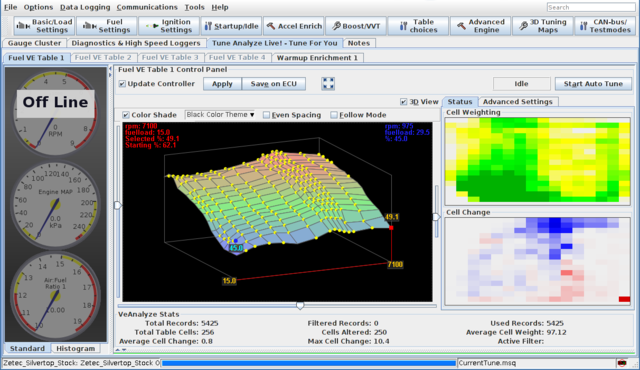Open the 3D Tuning Maps toolbar button

coord(542,26)
